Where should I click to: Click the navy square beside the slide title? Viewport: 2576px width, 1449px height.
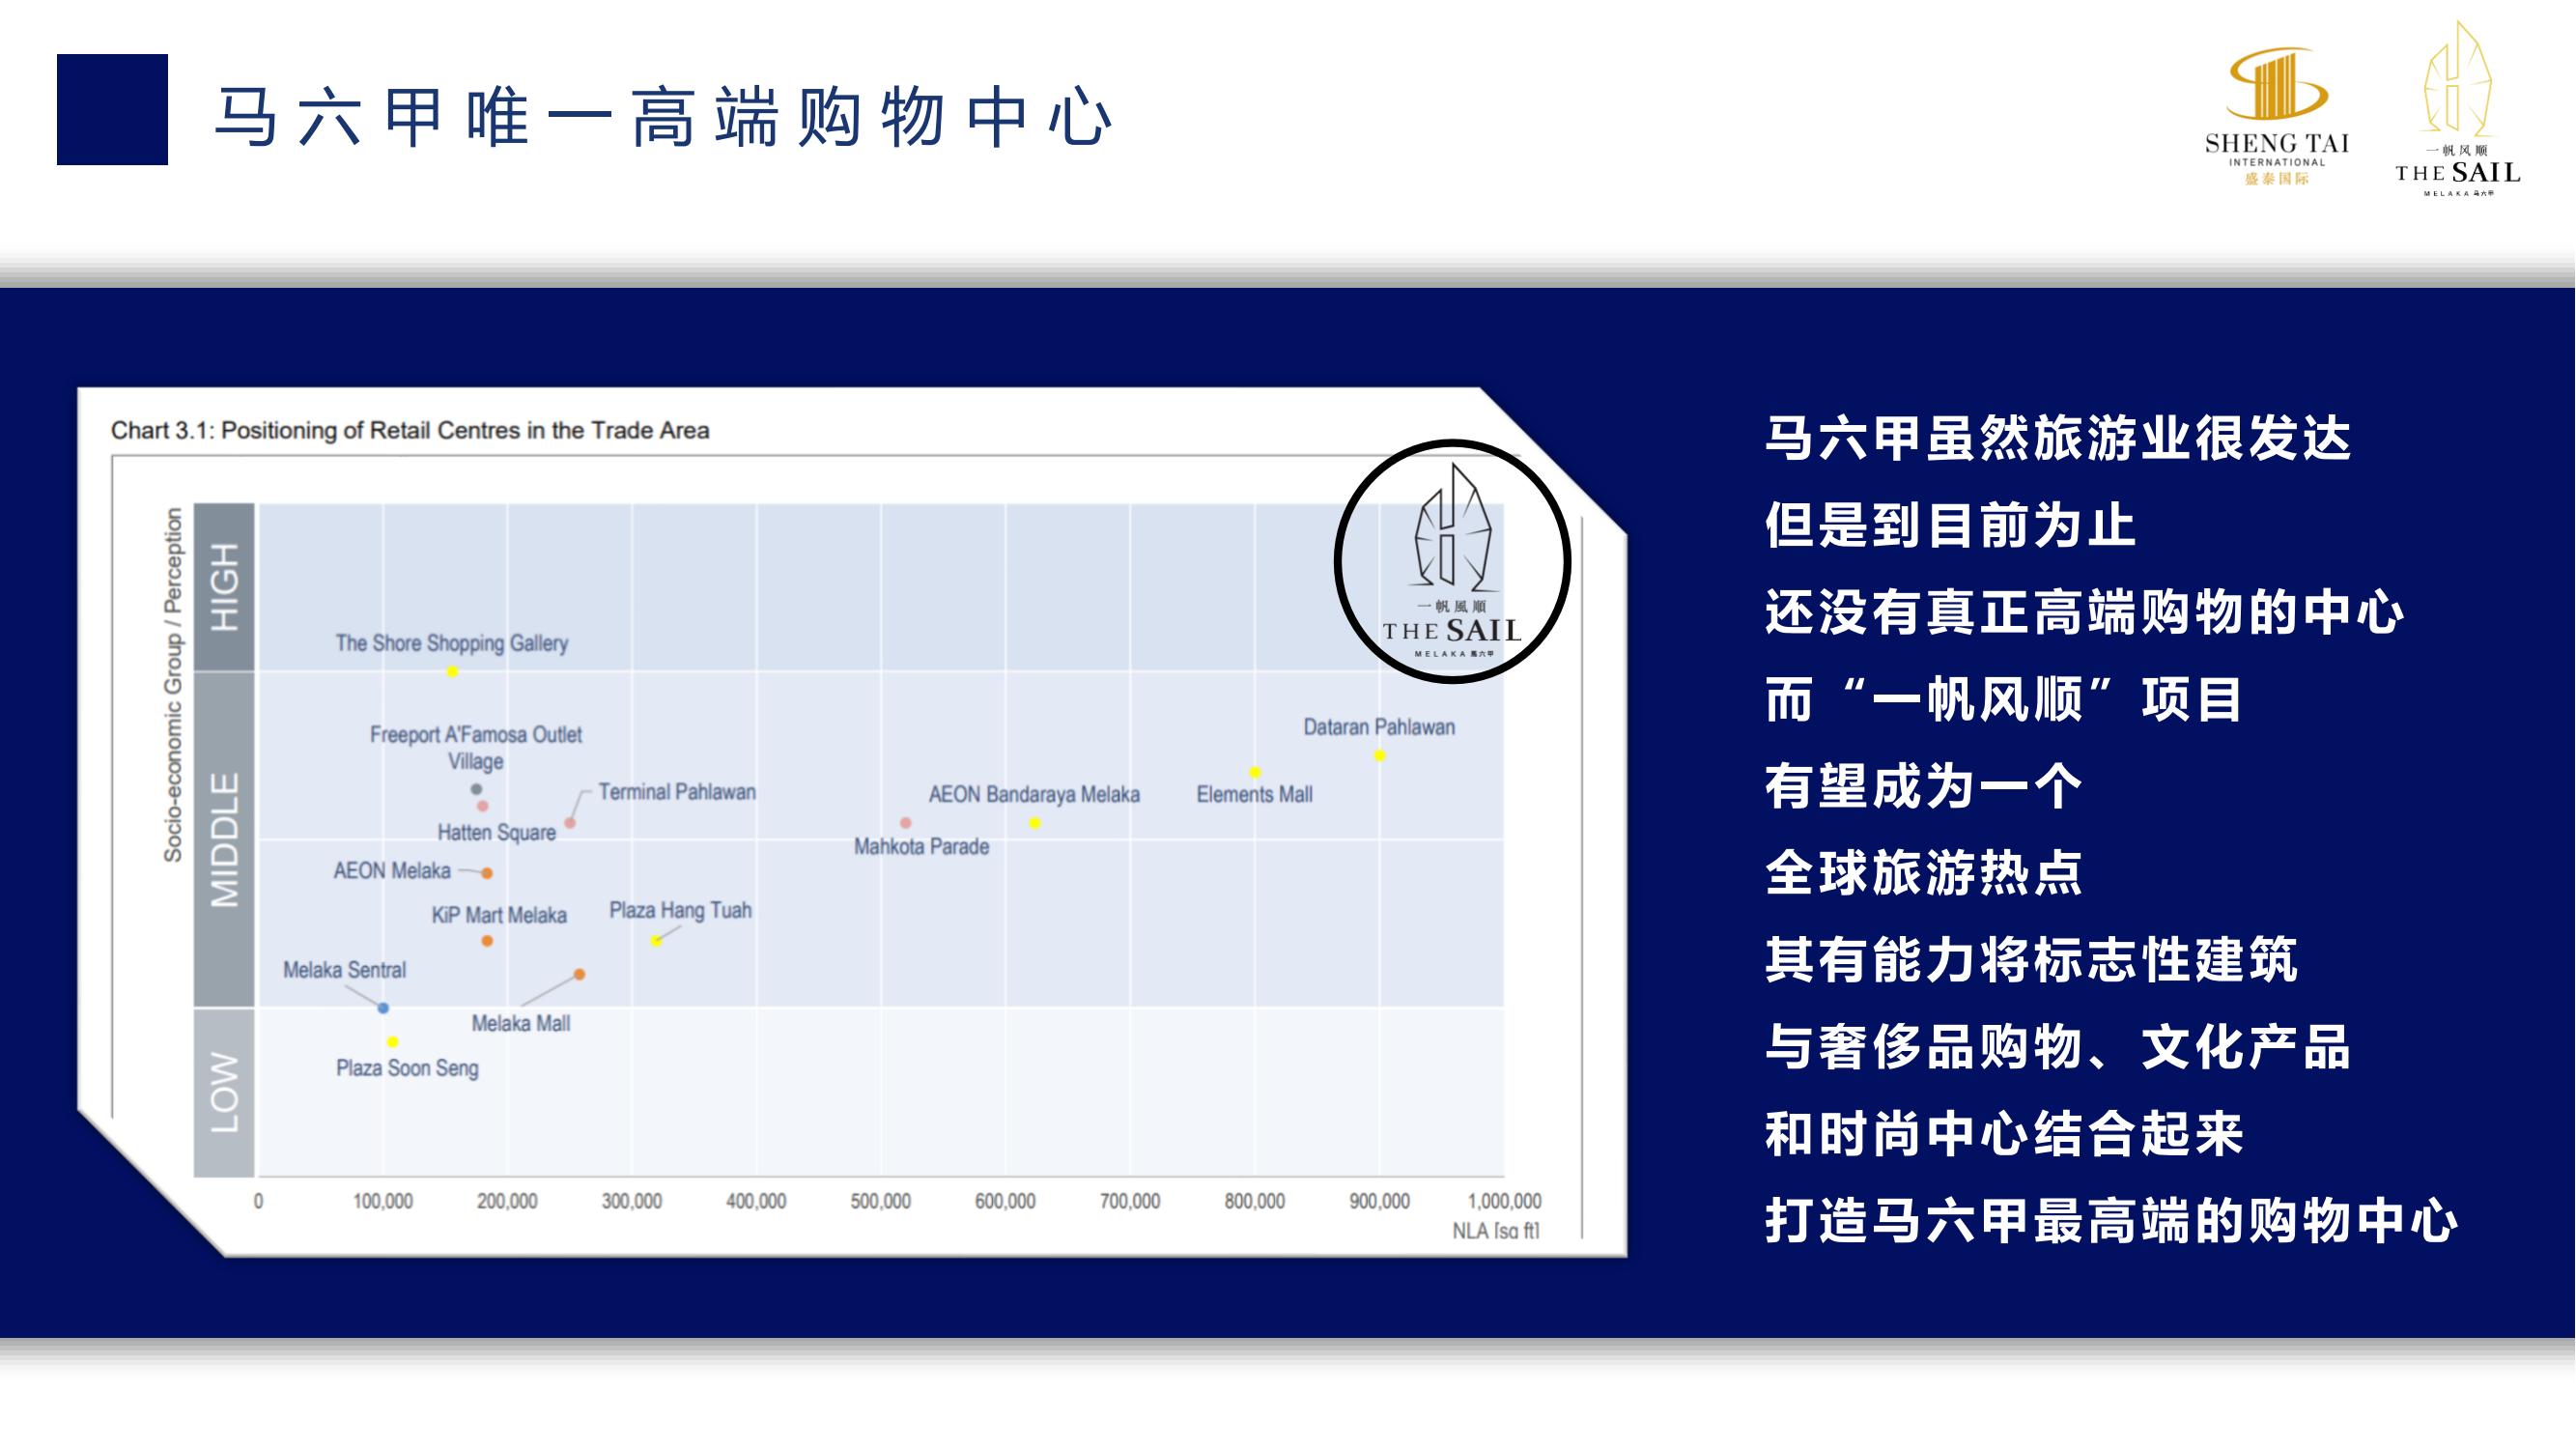[112, 109]
